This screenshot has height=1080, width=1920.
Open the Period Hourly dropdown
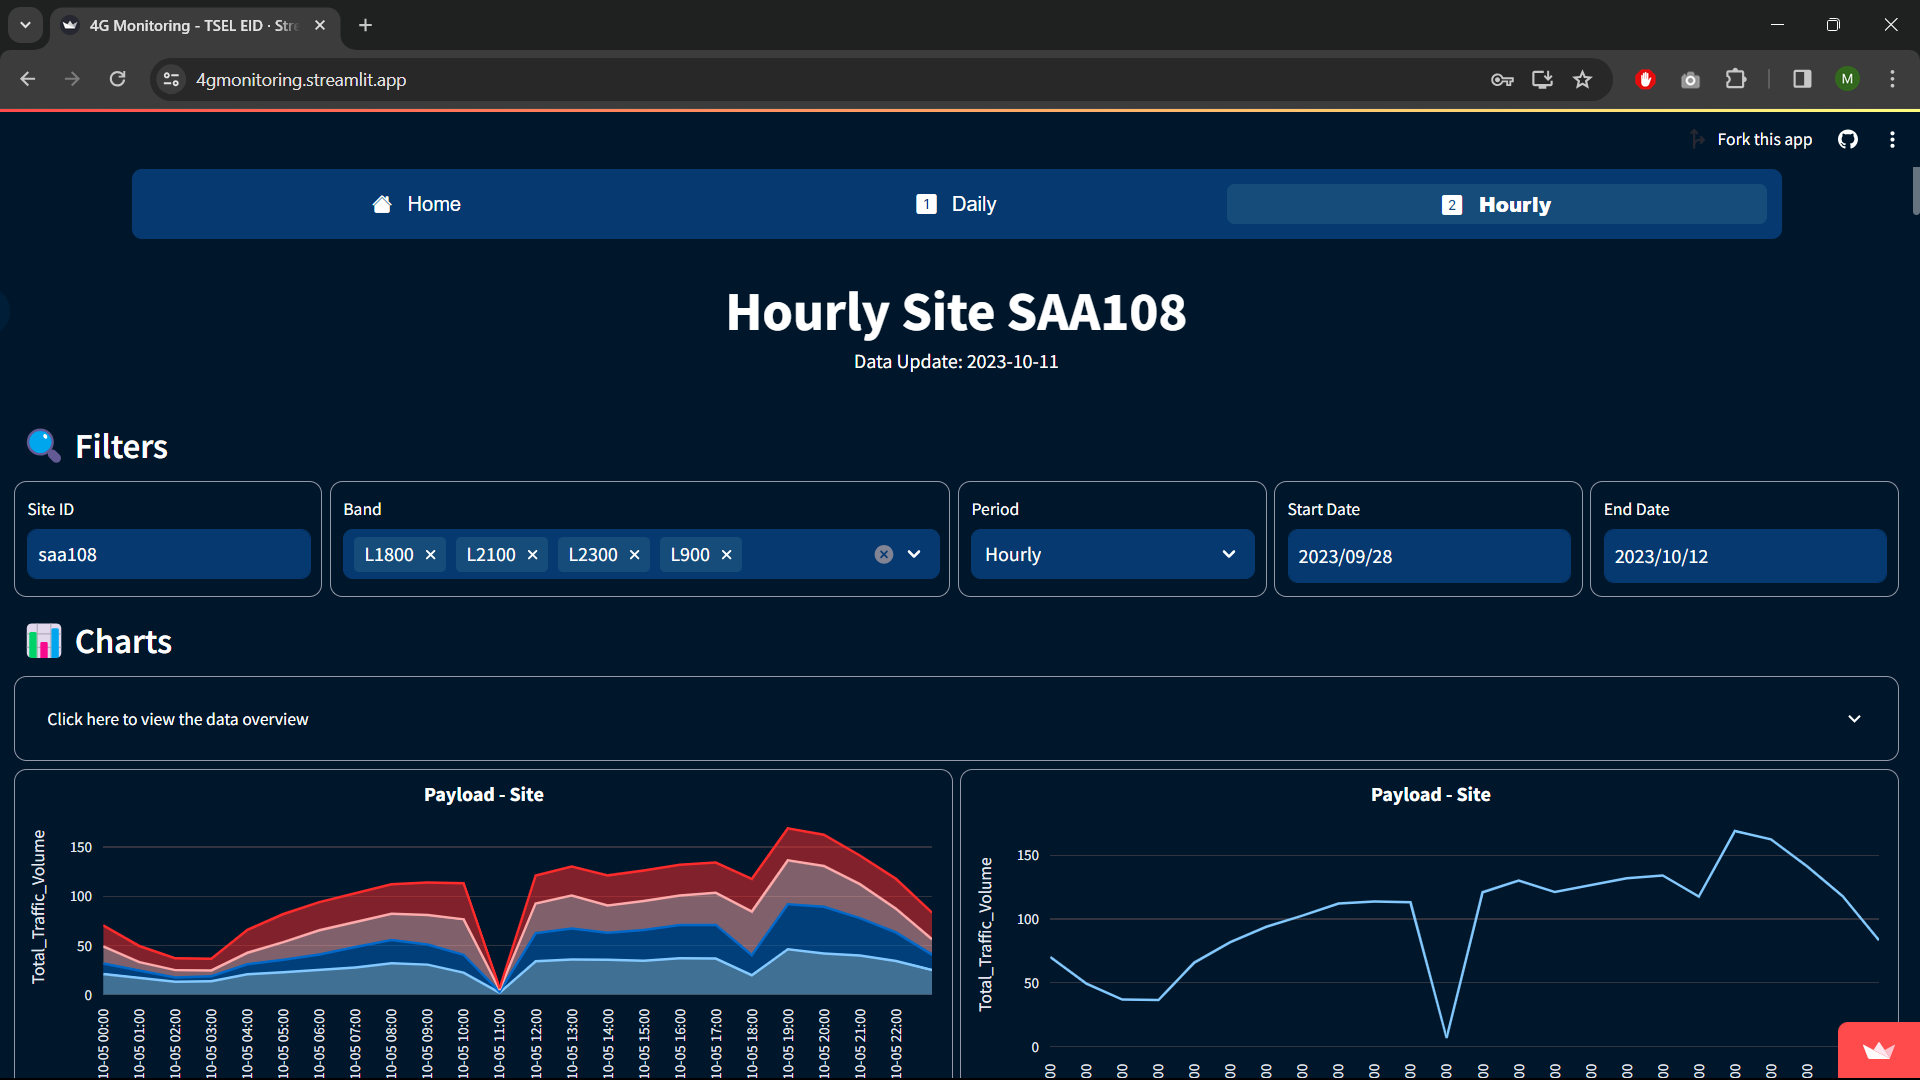(x=1112, y=555)
